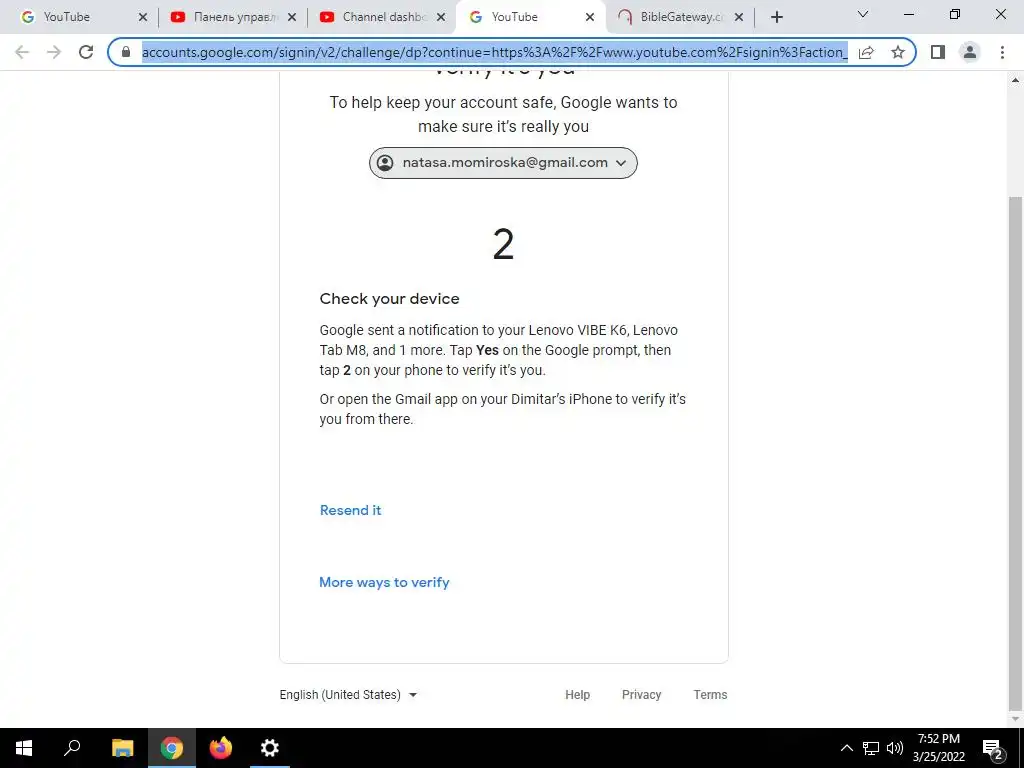This screenshot has width=1024, height=768.
Task: Open the Chrome side panel
Action: point(938,52)
